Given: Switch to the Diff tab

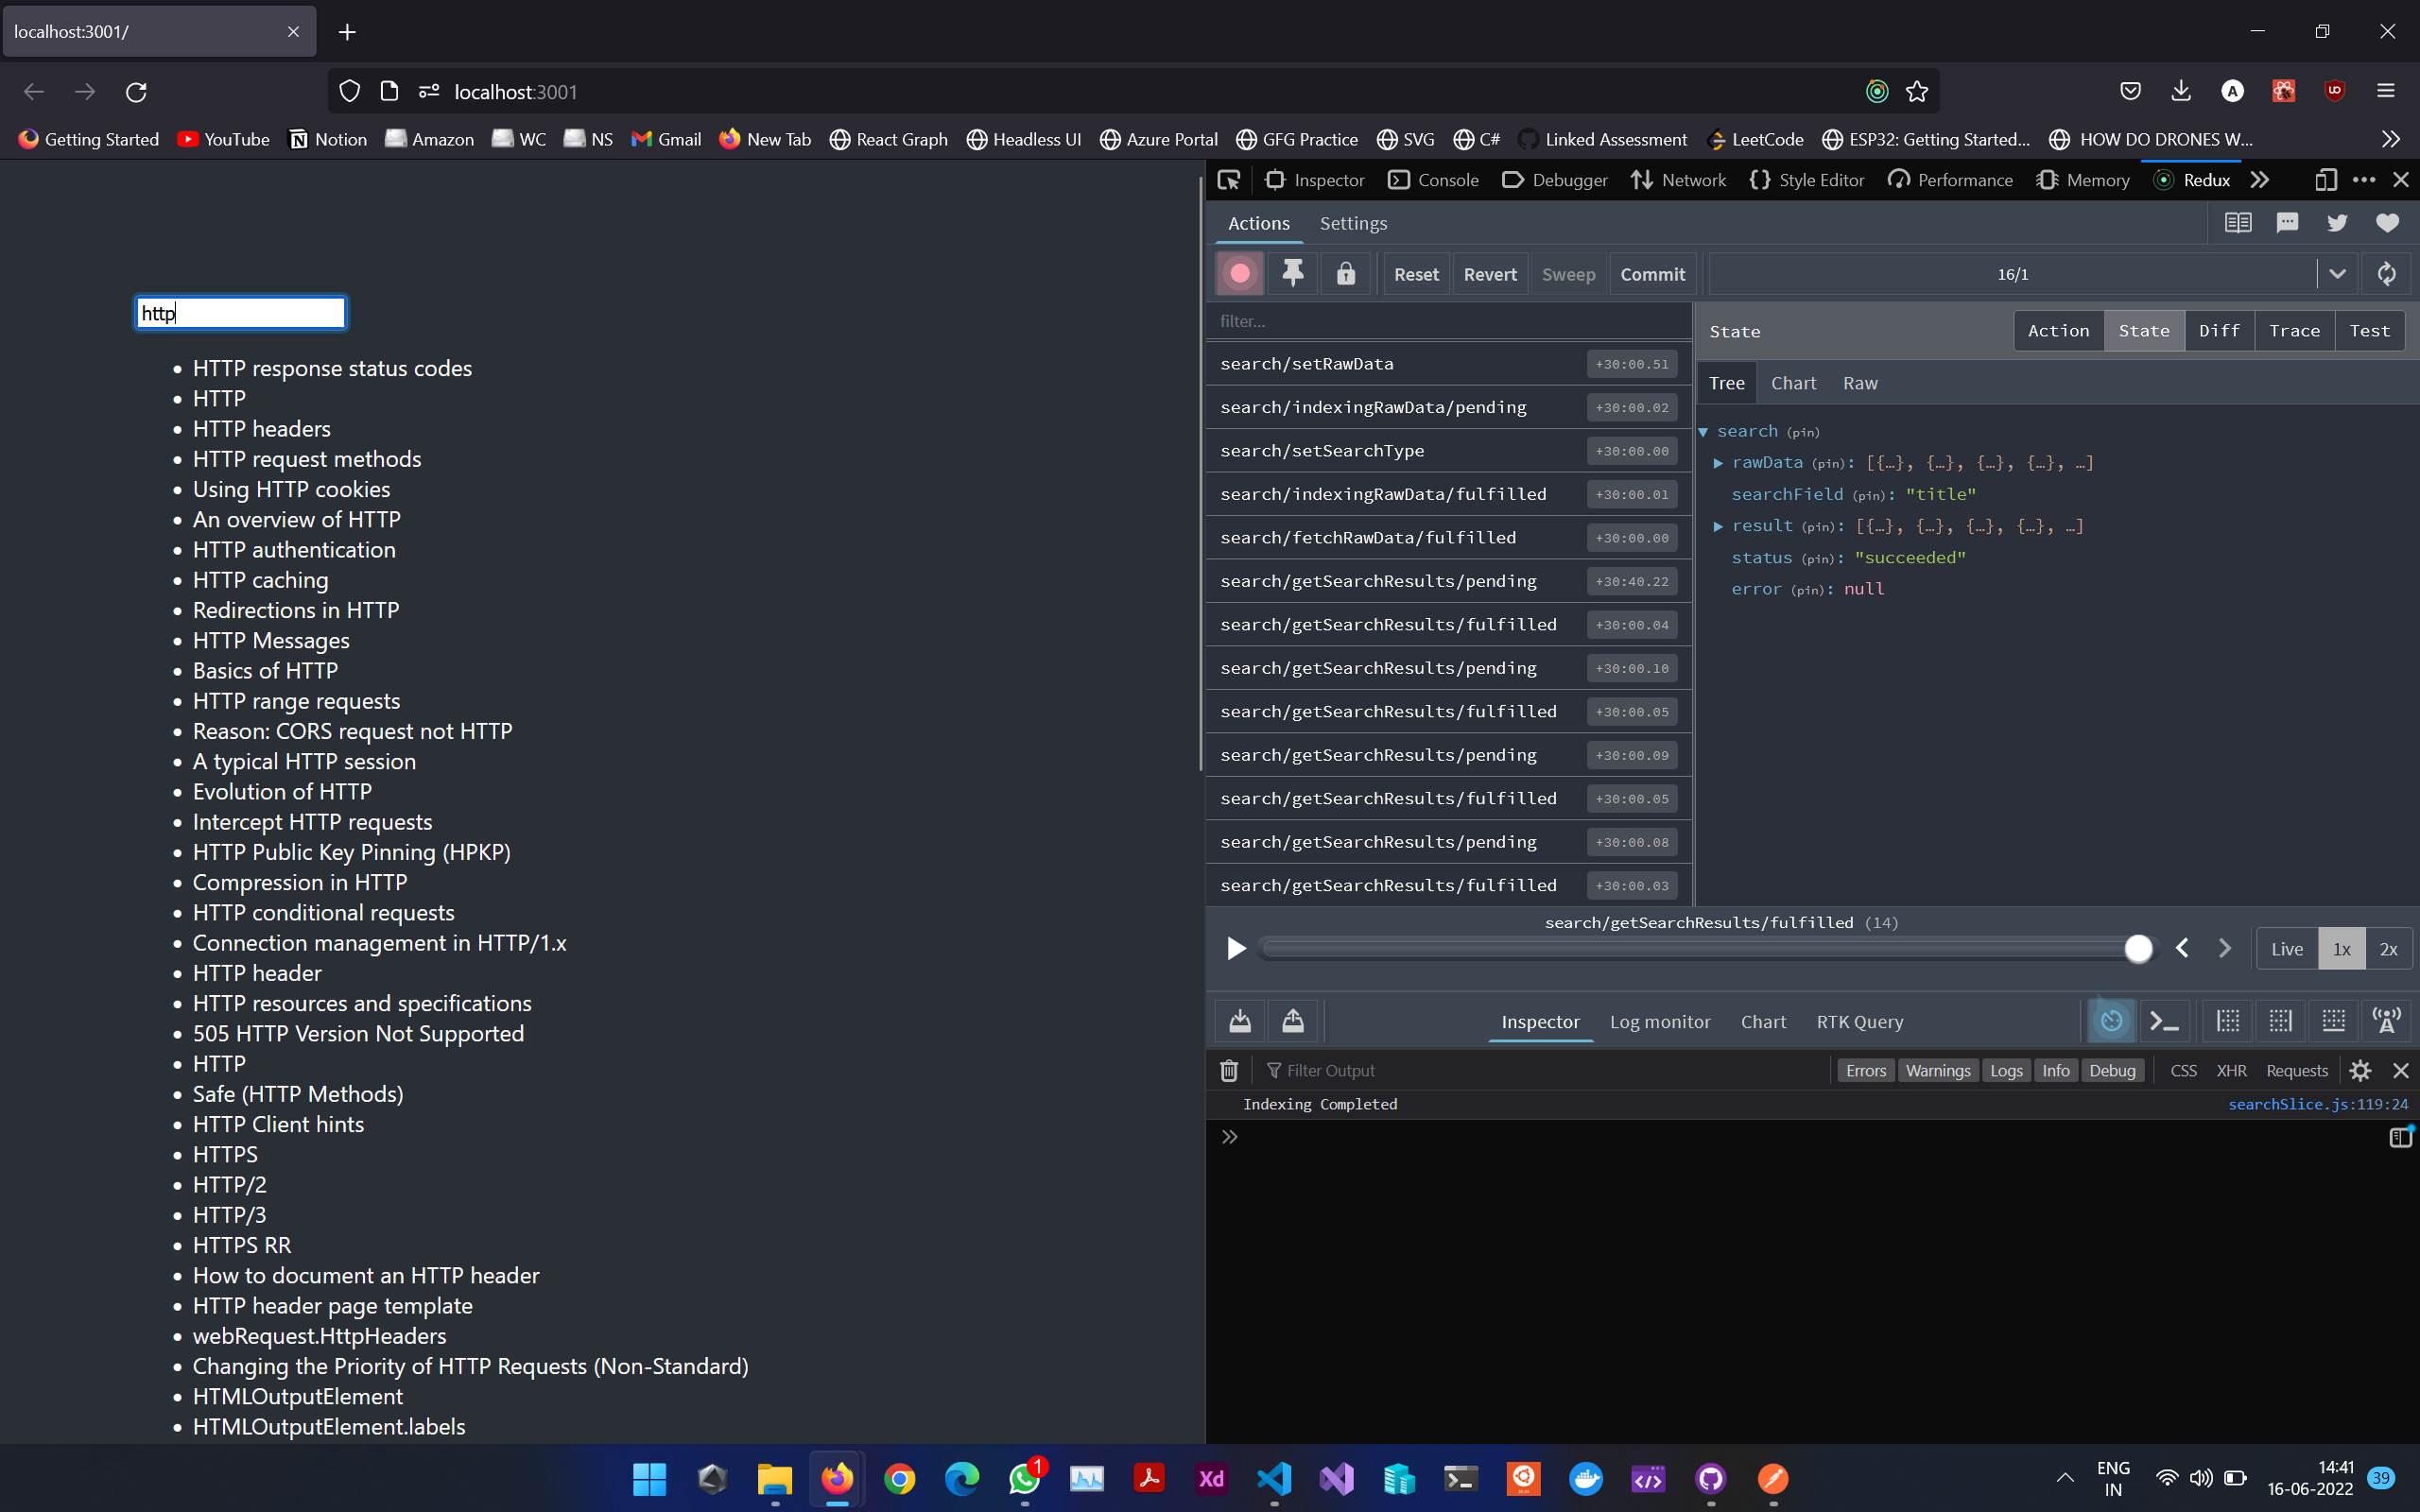Looking at the screenshot, I should pos(2218,331).
